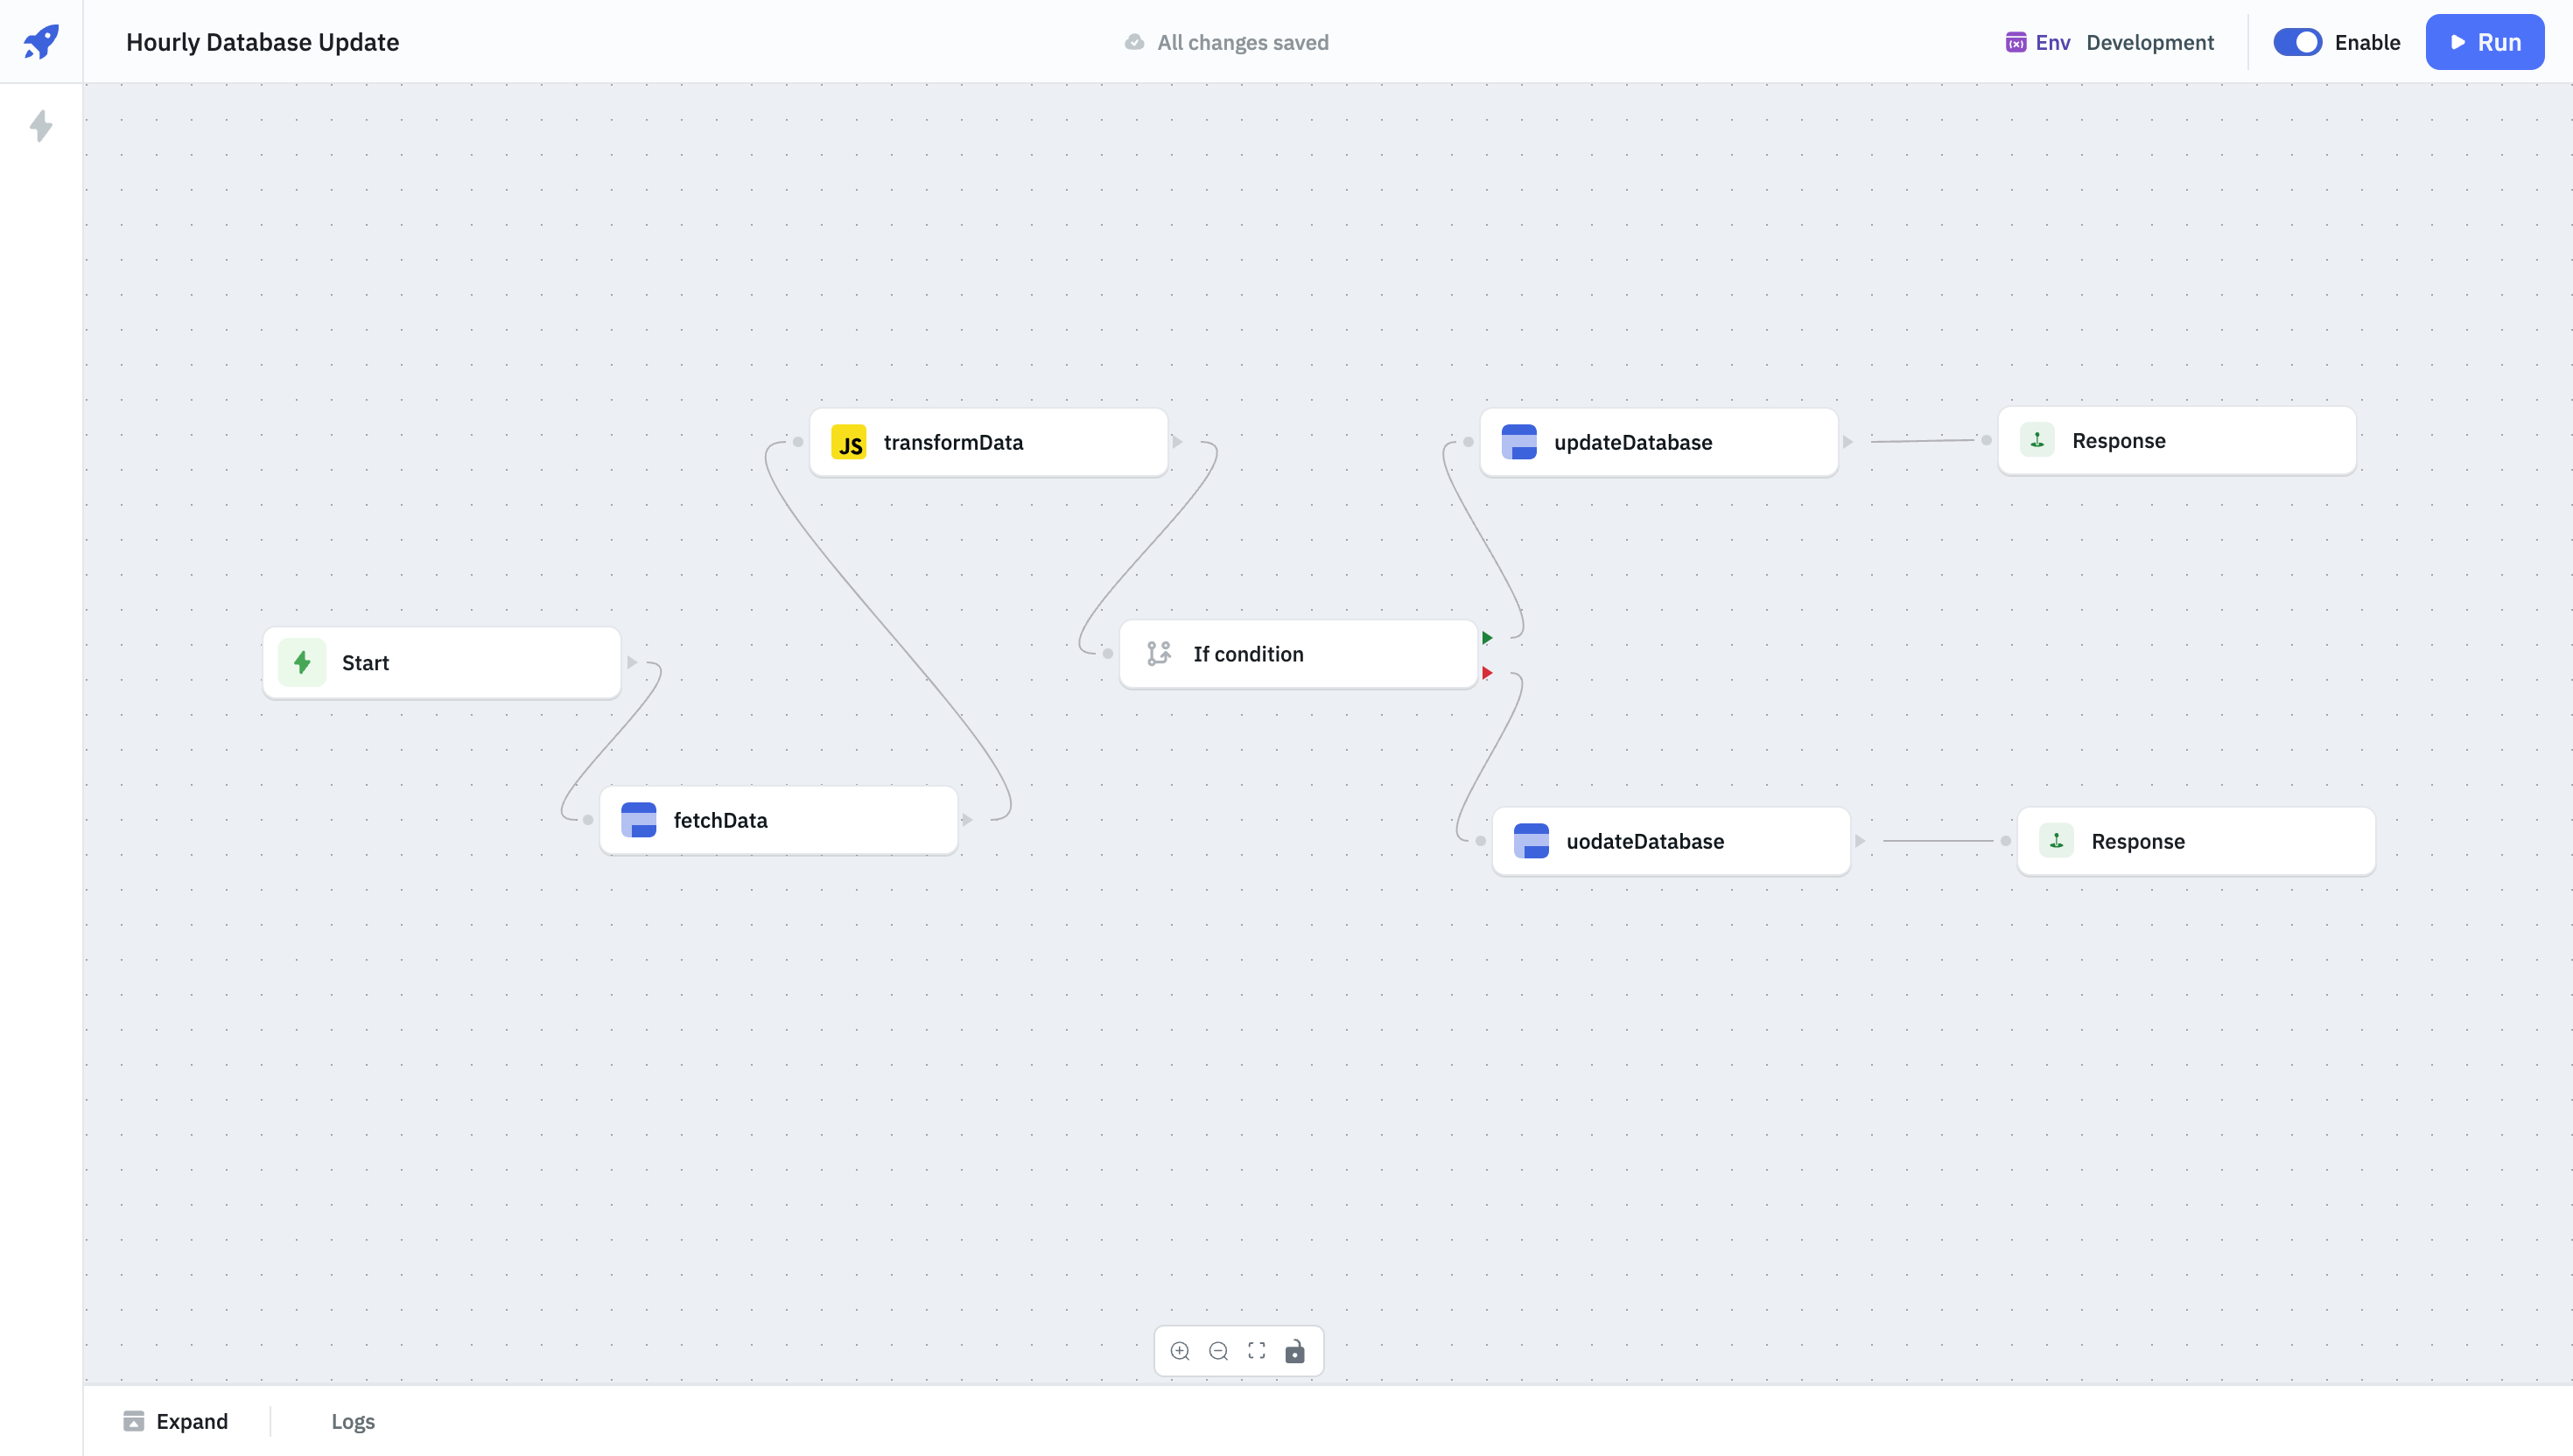This screenshot has width=2573, height=1456.
Task: Select the upper Response node
Action: (2176, 441)
